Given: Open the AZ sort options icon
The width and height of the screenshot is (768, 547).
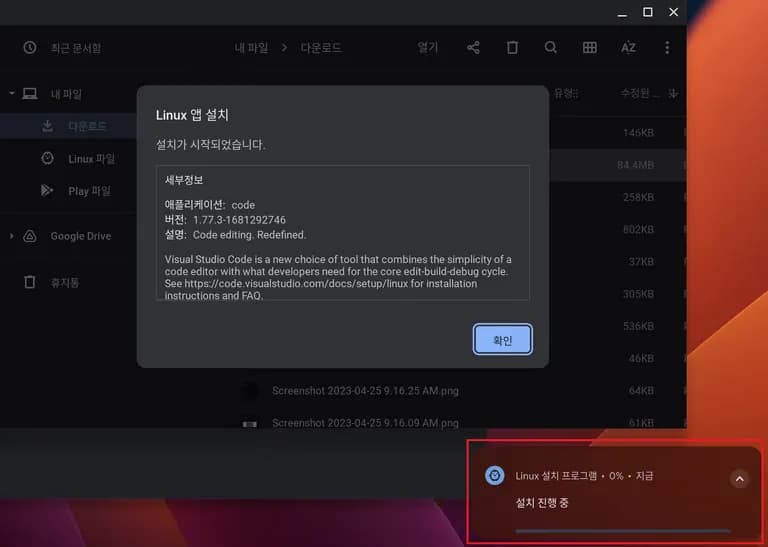Looking at the screenshot, I should 628,48.
